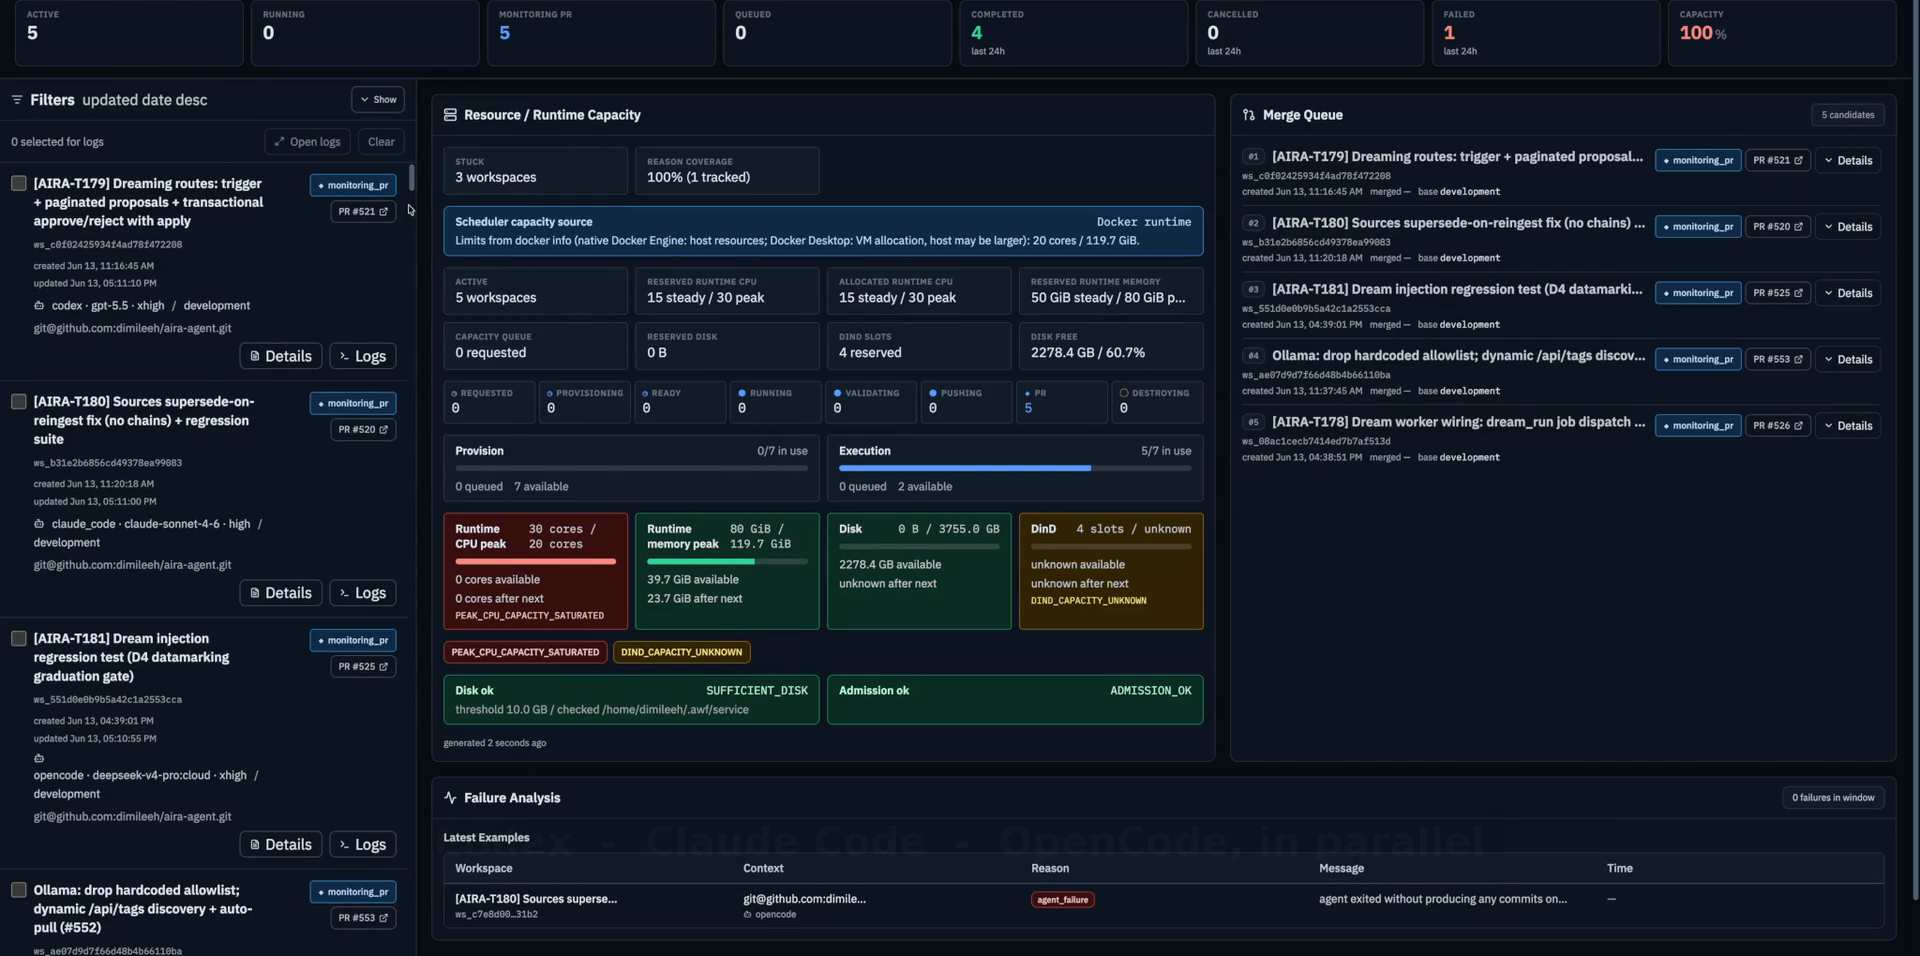Screen dimensions: 1920x956
Task: Click the 0 failures in window badge
Action: (1833, 798)
